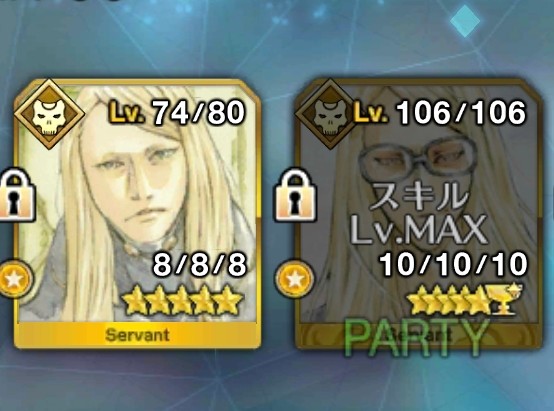554x411 pixels.
Task: Click the gold stars on the 10/10/10 card
Action: coord(448,300)
